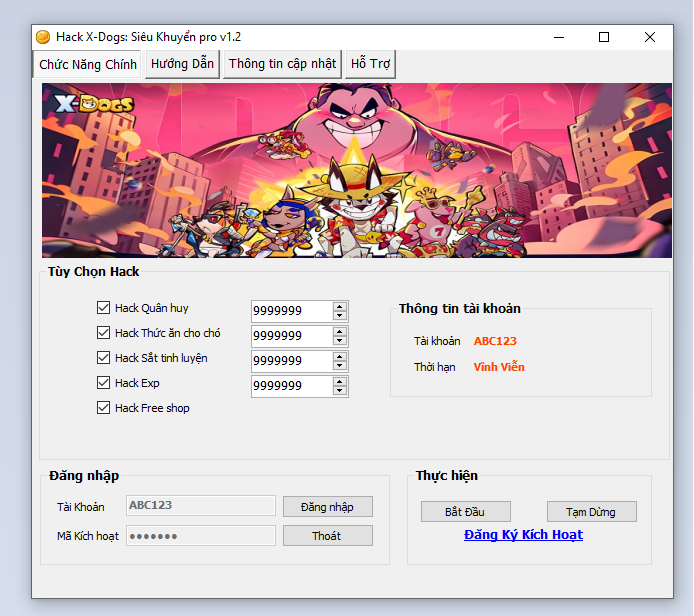Decrease Thức ăn cho chó value arrow

[x=340, y=341]
